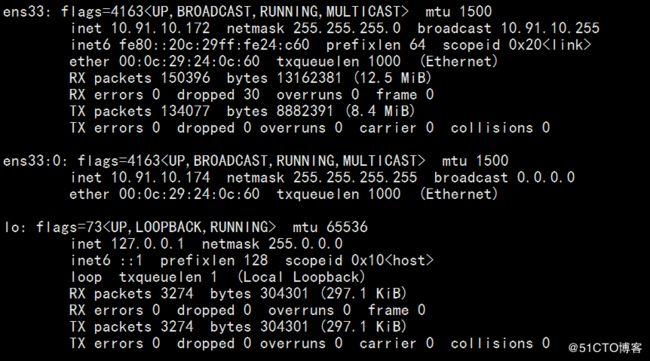Click the 51CTO blog watermark

(x=605, y=347)
